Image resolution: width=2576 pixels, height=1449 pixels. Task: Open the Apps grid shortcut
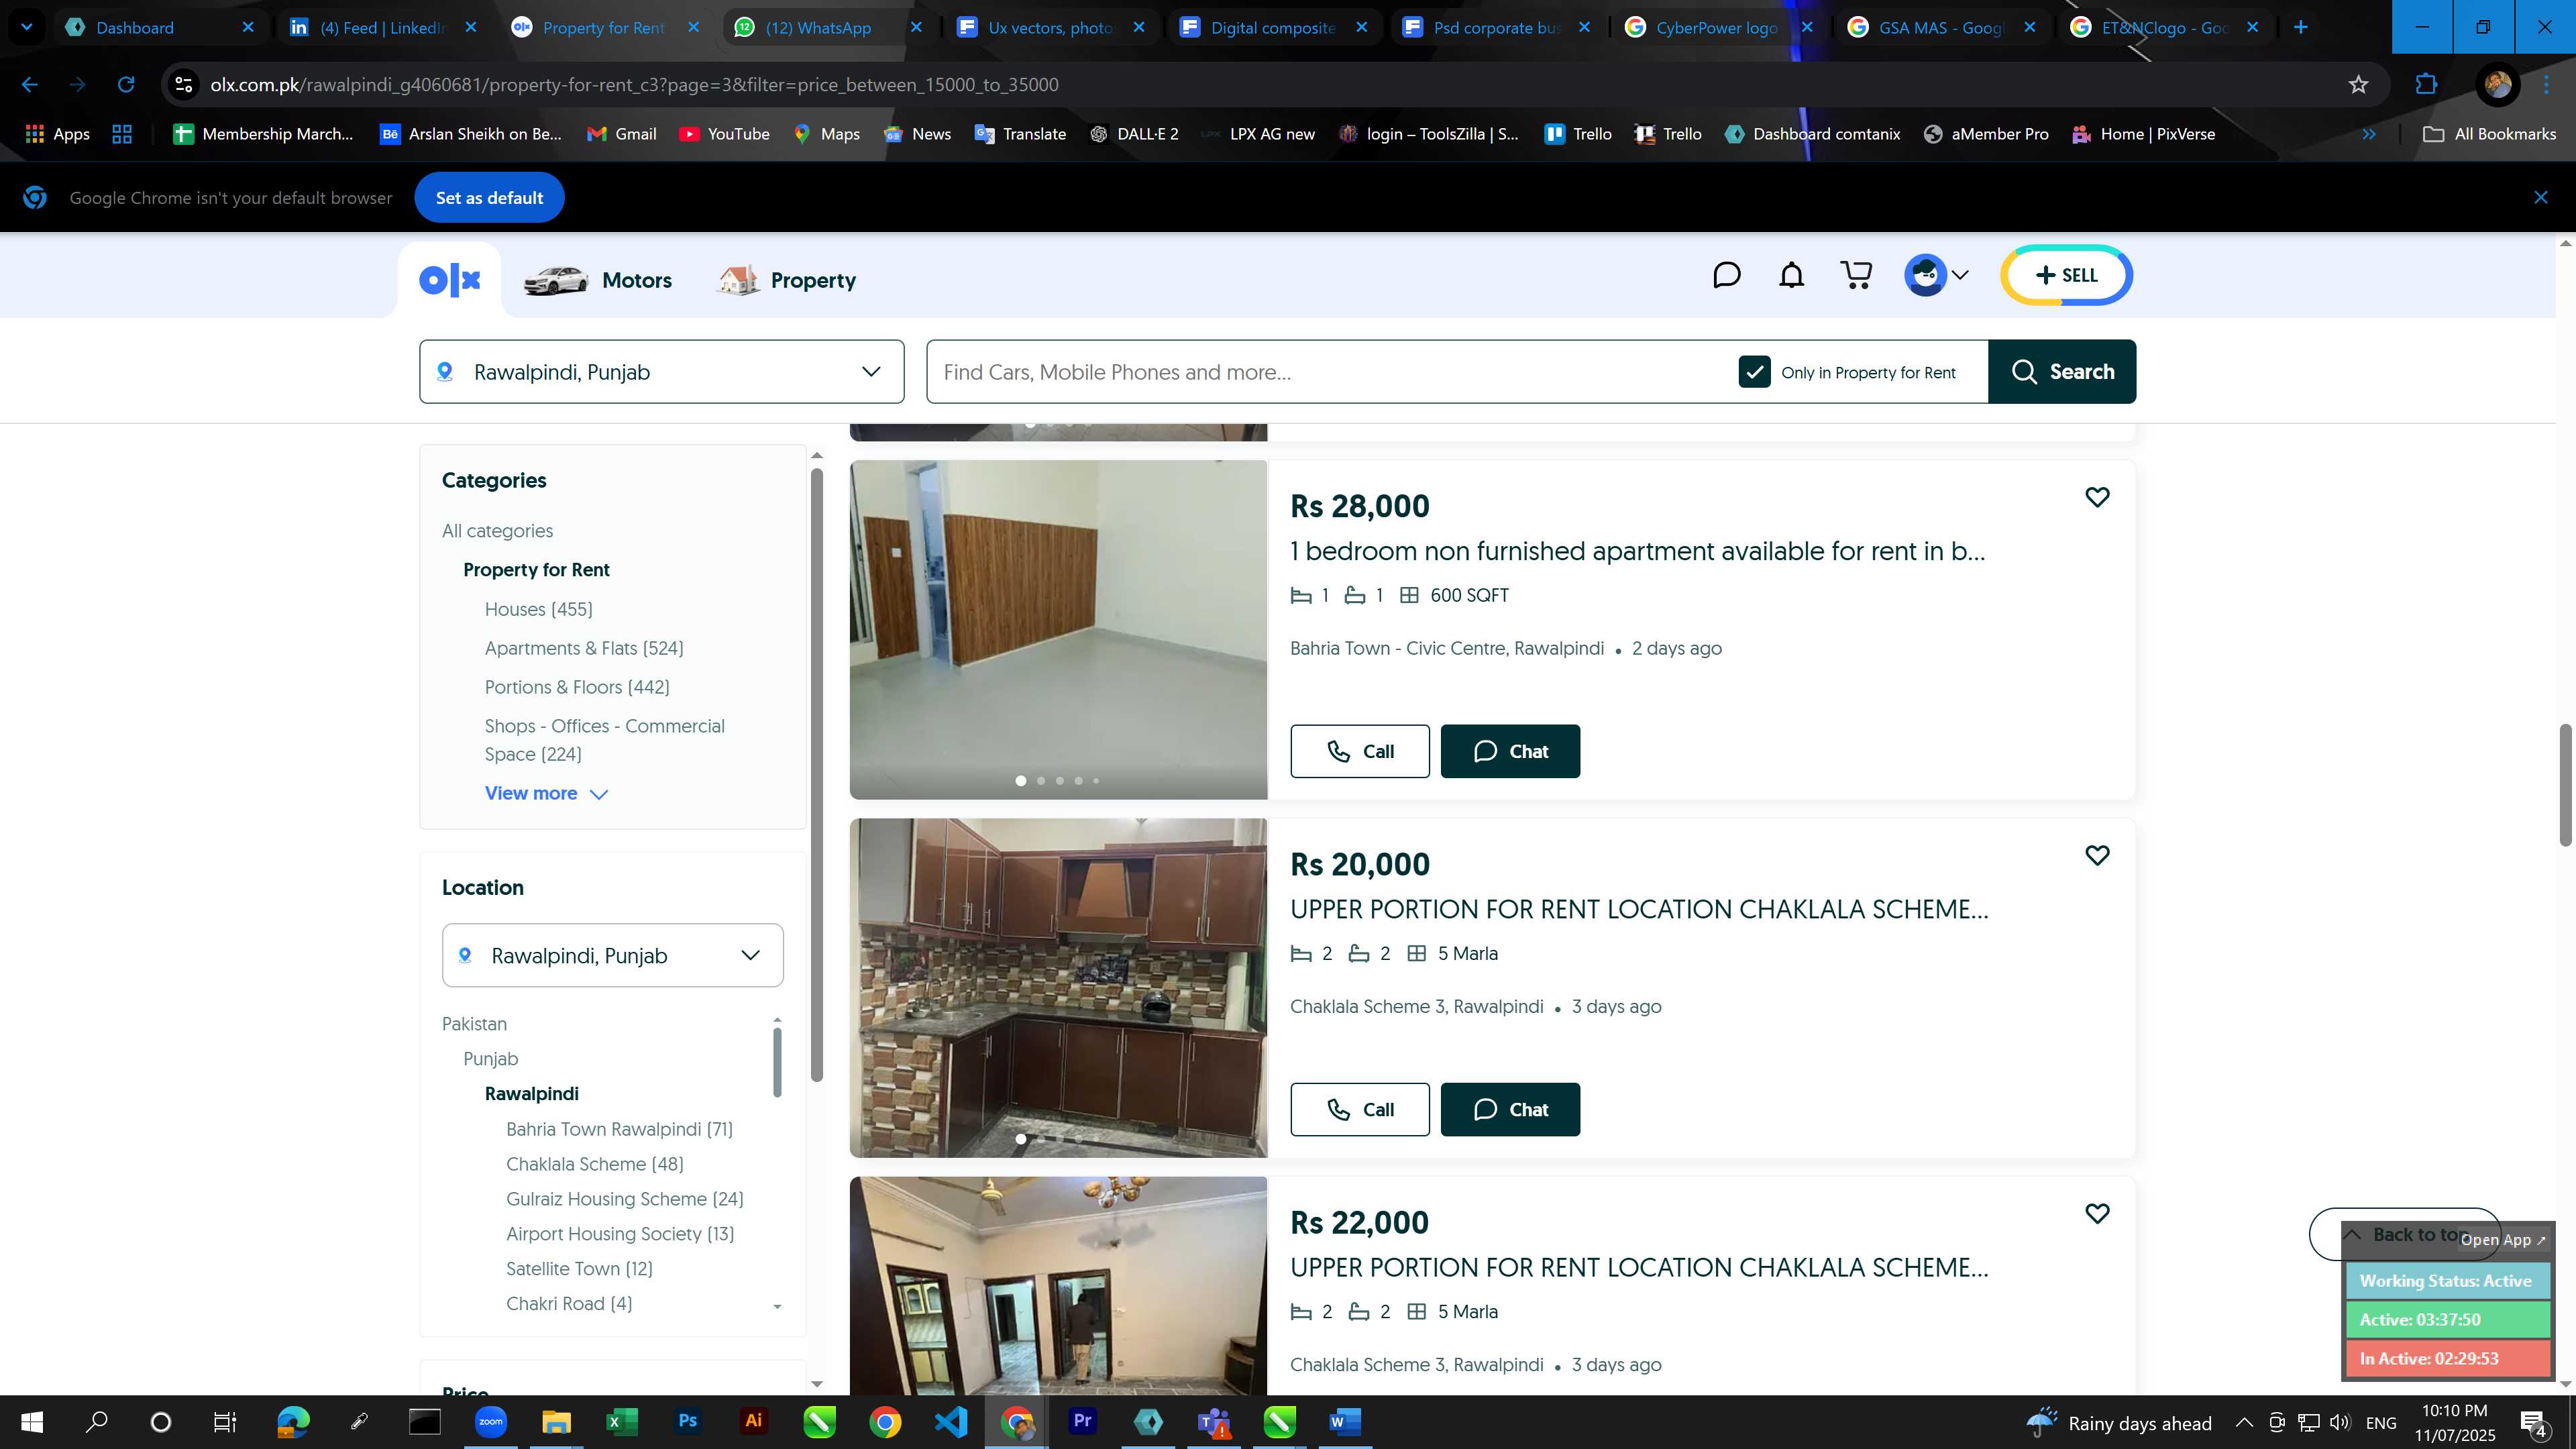tap(57, 134)
